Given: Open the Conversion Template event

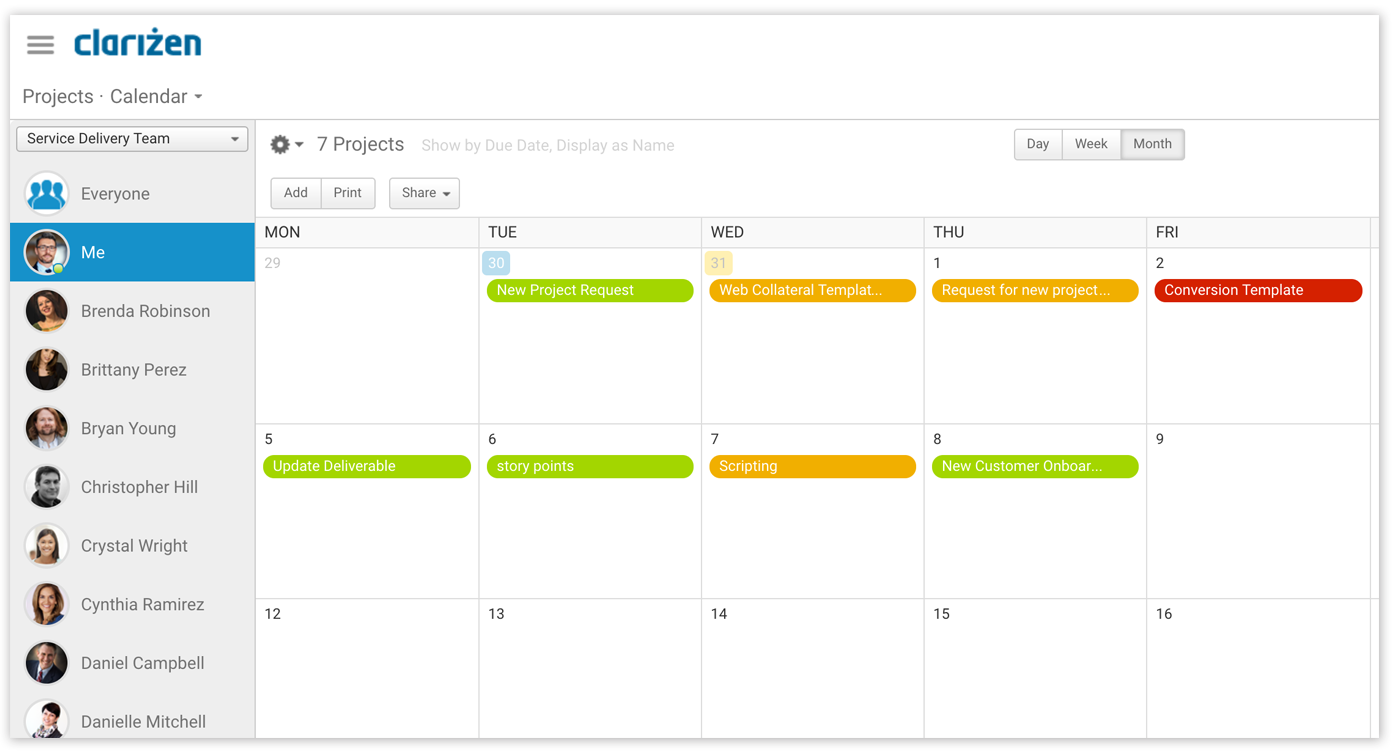Looking at the screenshot, I should point(1258,290).
